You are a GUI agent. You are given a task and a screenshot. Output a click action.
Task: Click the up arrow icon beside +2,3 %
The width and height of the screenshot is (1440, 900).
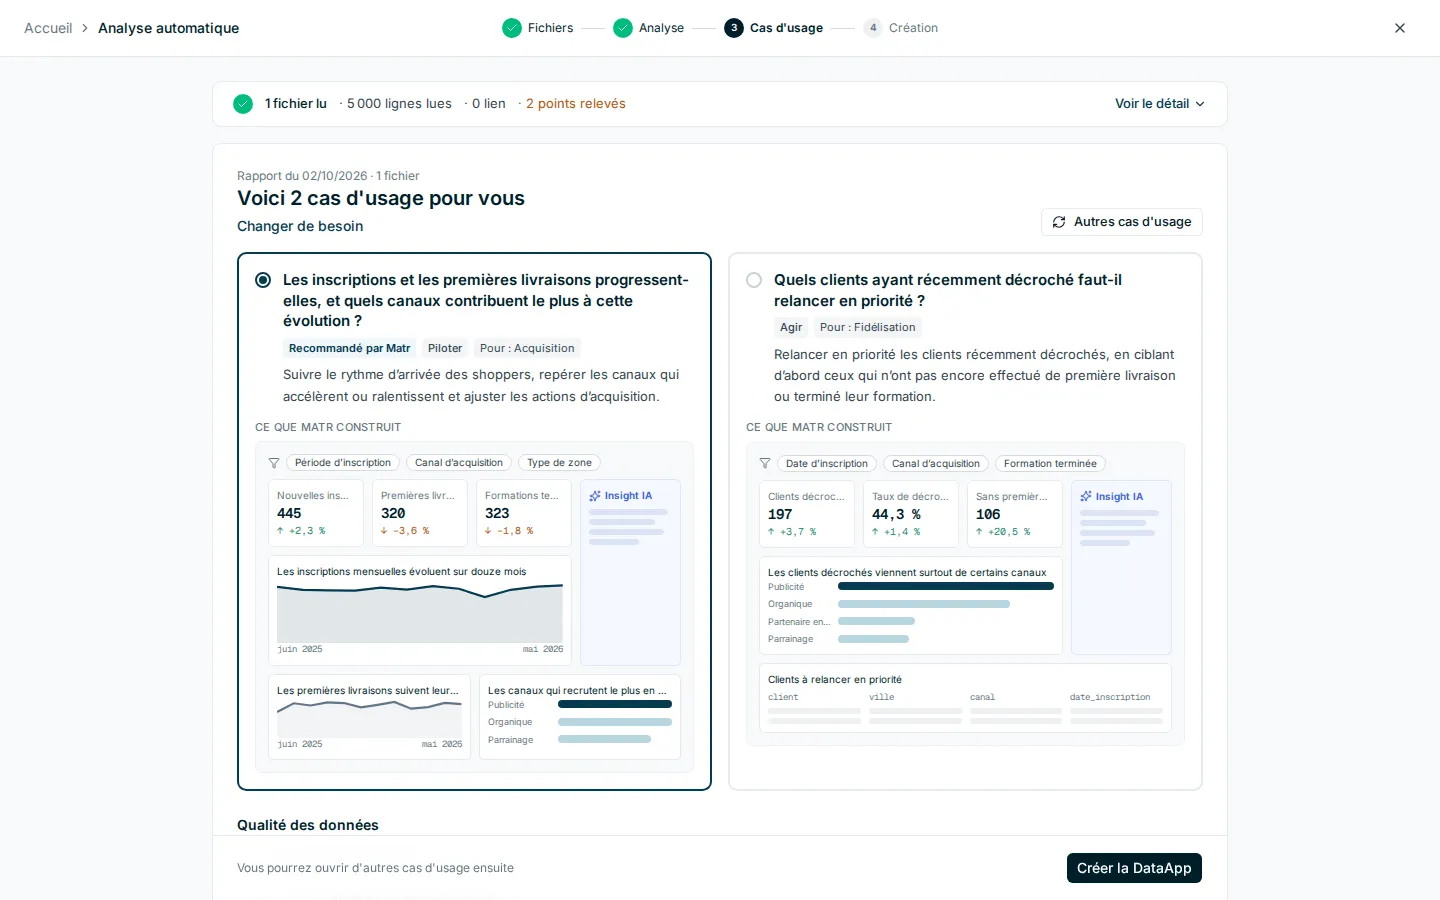click(x=280, y=531)
